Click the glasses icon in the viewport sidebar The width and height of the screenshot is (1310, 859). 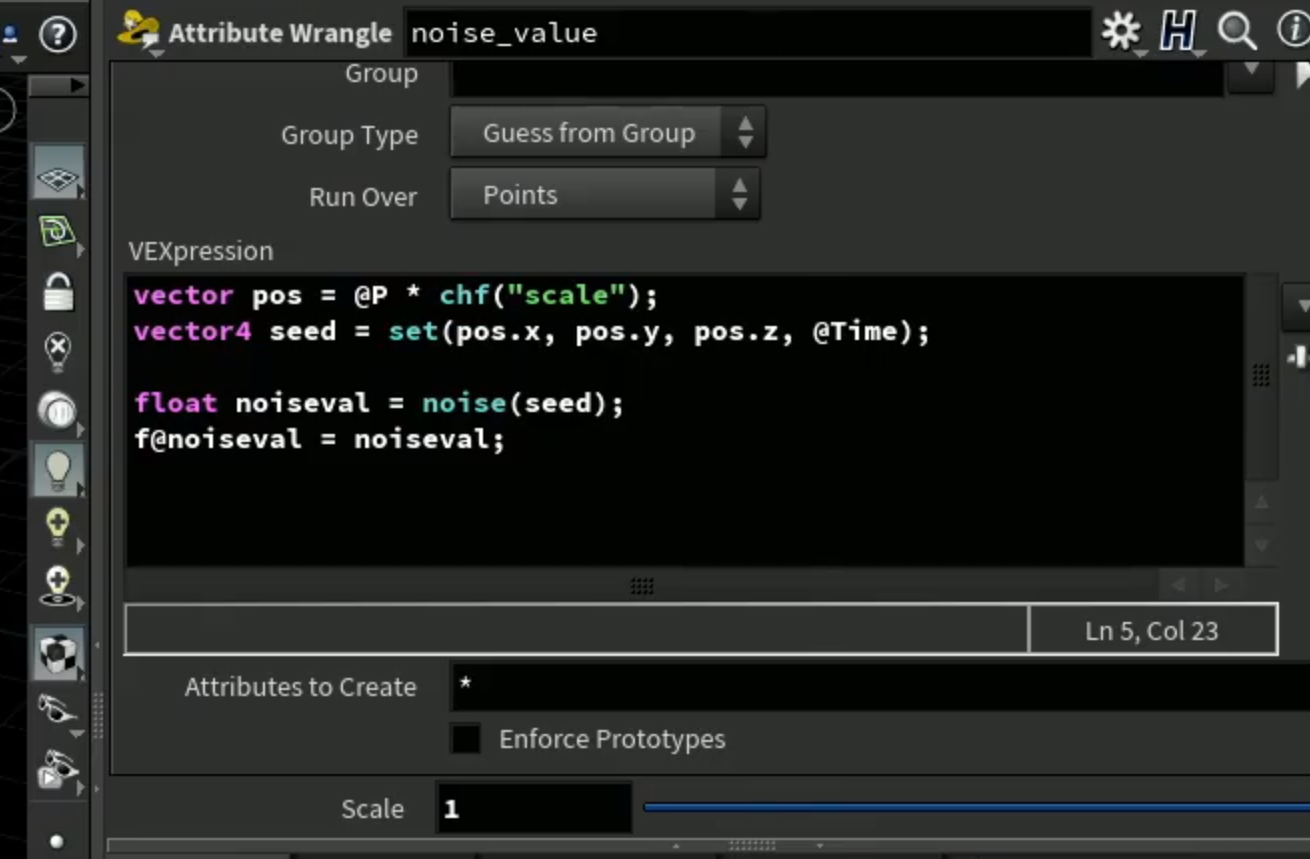[x=58, y=711]
